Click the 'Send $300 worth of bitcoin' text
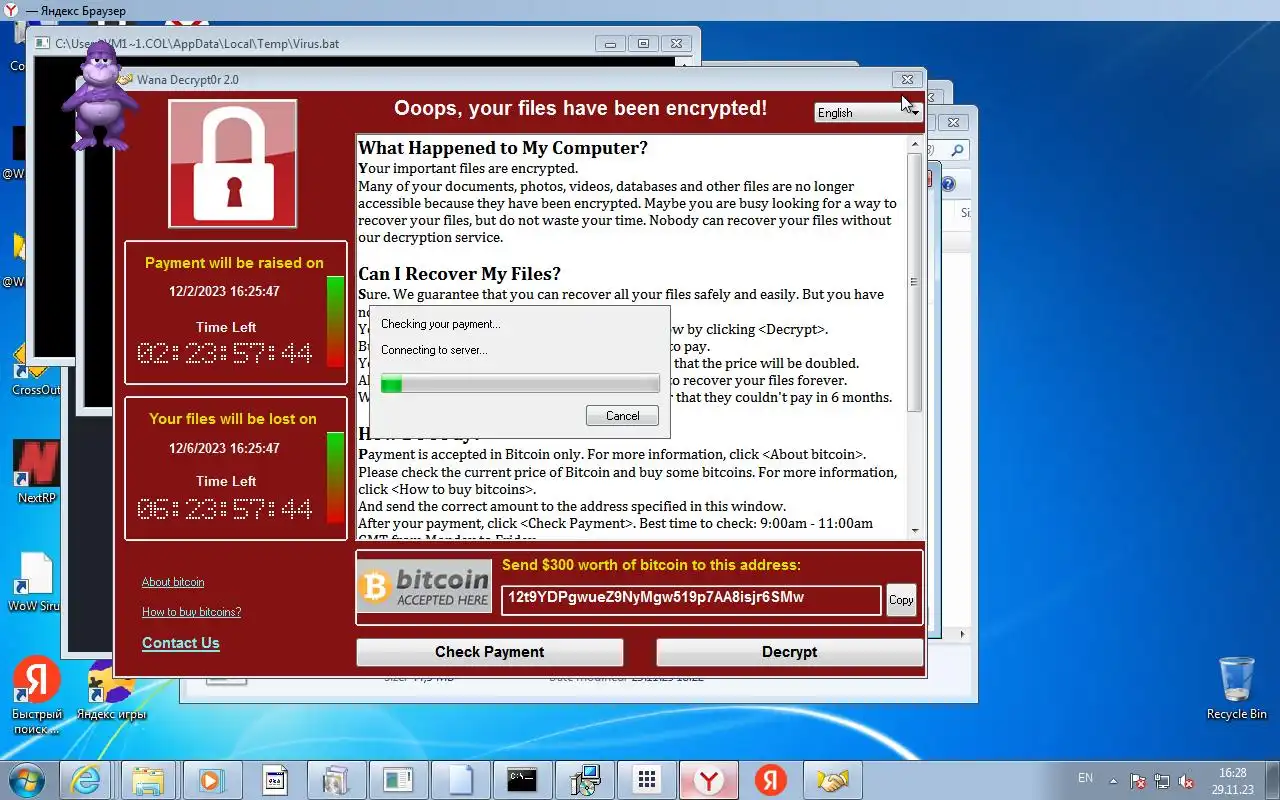This screenshot has width=1280, height=800. click(651, 565)
